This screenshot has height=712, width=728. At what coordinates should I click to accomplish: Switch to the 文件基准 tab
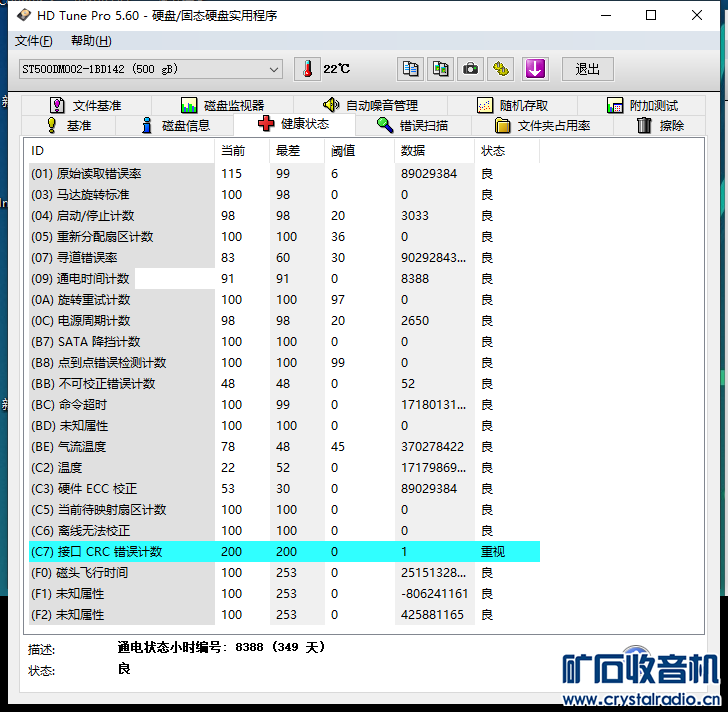(x=86, y=105)
